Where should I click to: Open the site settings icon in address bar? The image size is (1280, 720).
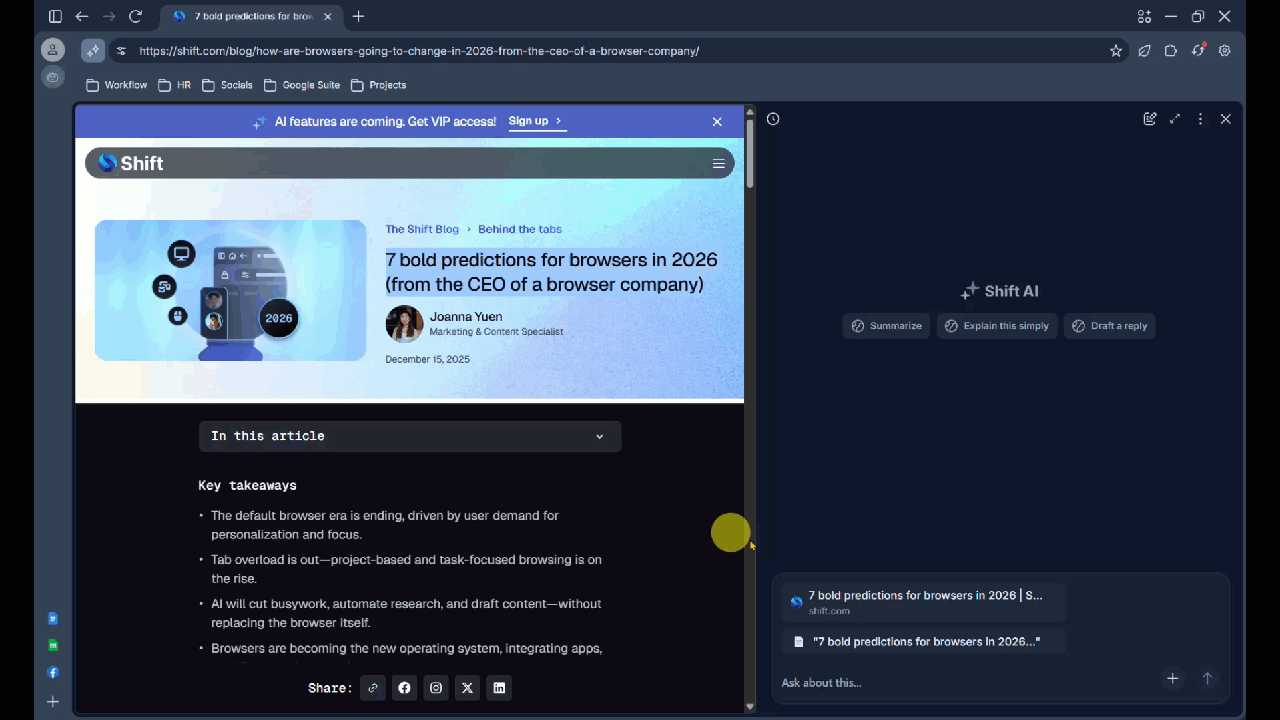tap(121, 51)
